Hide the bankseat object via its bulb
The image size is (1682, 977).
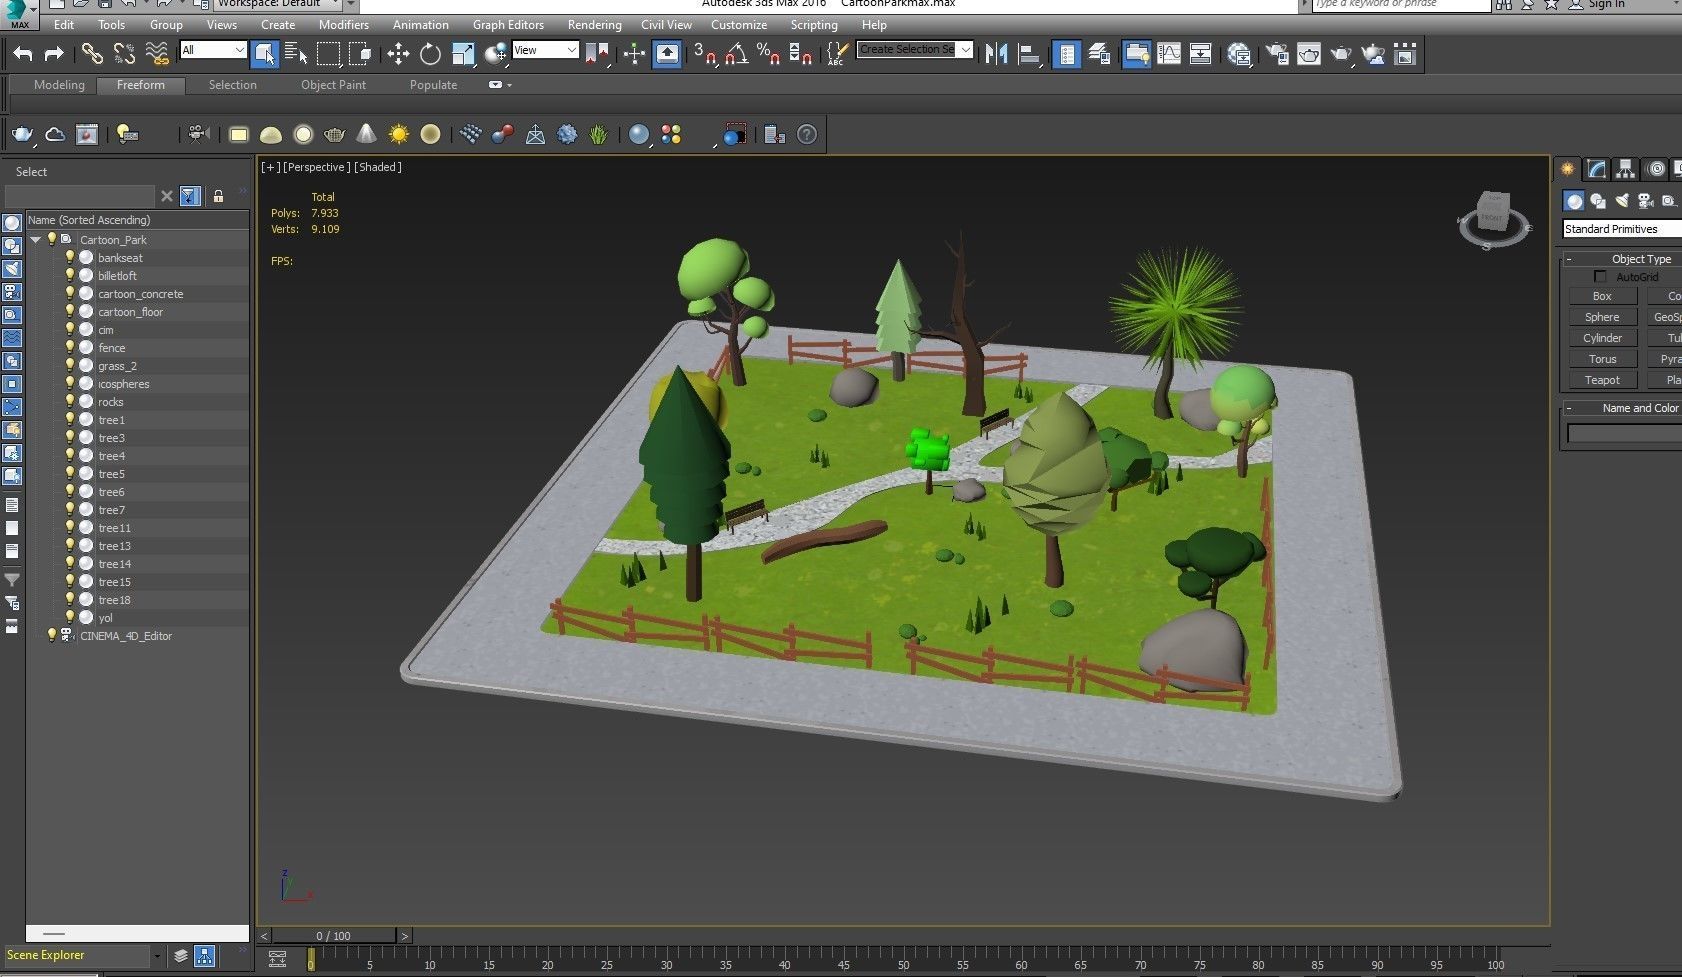click(x=70, y=257)
